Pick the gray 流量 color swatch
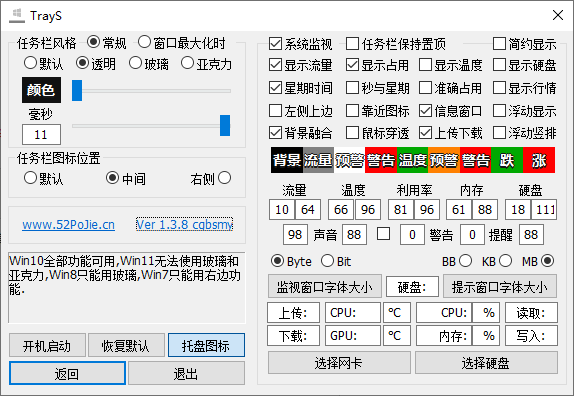 [318, 160]
